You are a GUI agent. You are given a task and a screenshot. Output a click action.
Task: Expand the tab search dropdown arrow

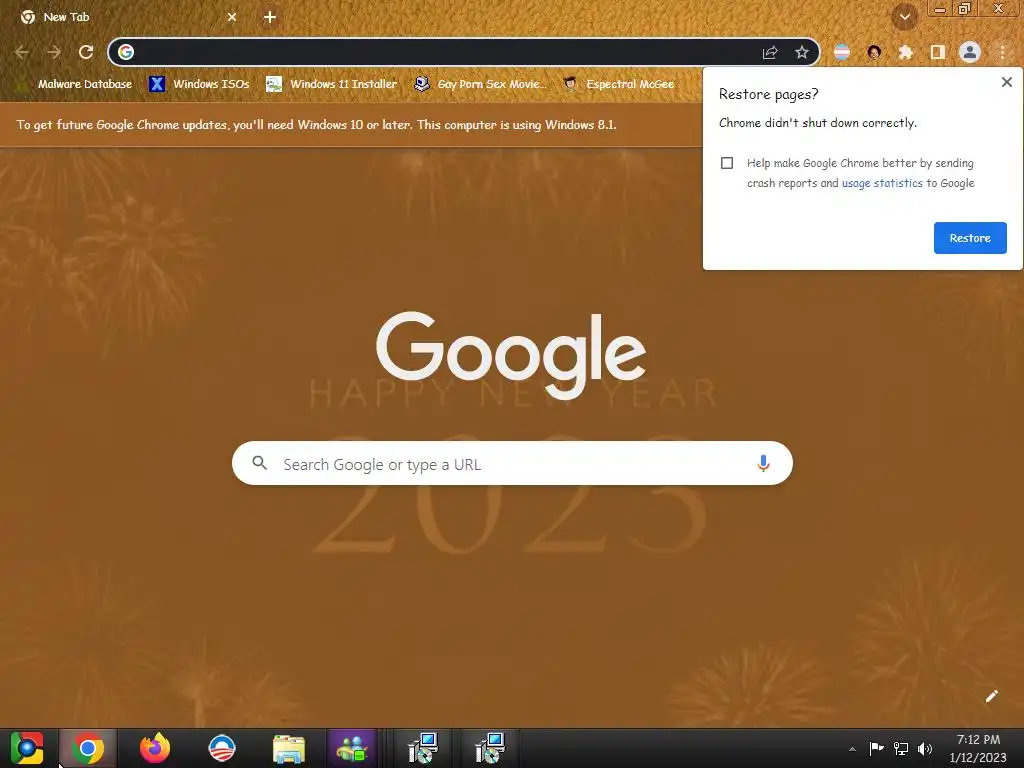pyautogui.click(x=904, y=17)
